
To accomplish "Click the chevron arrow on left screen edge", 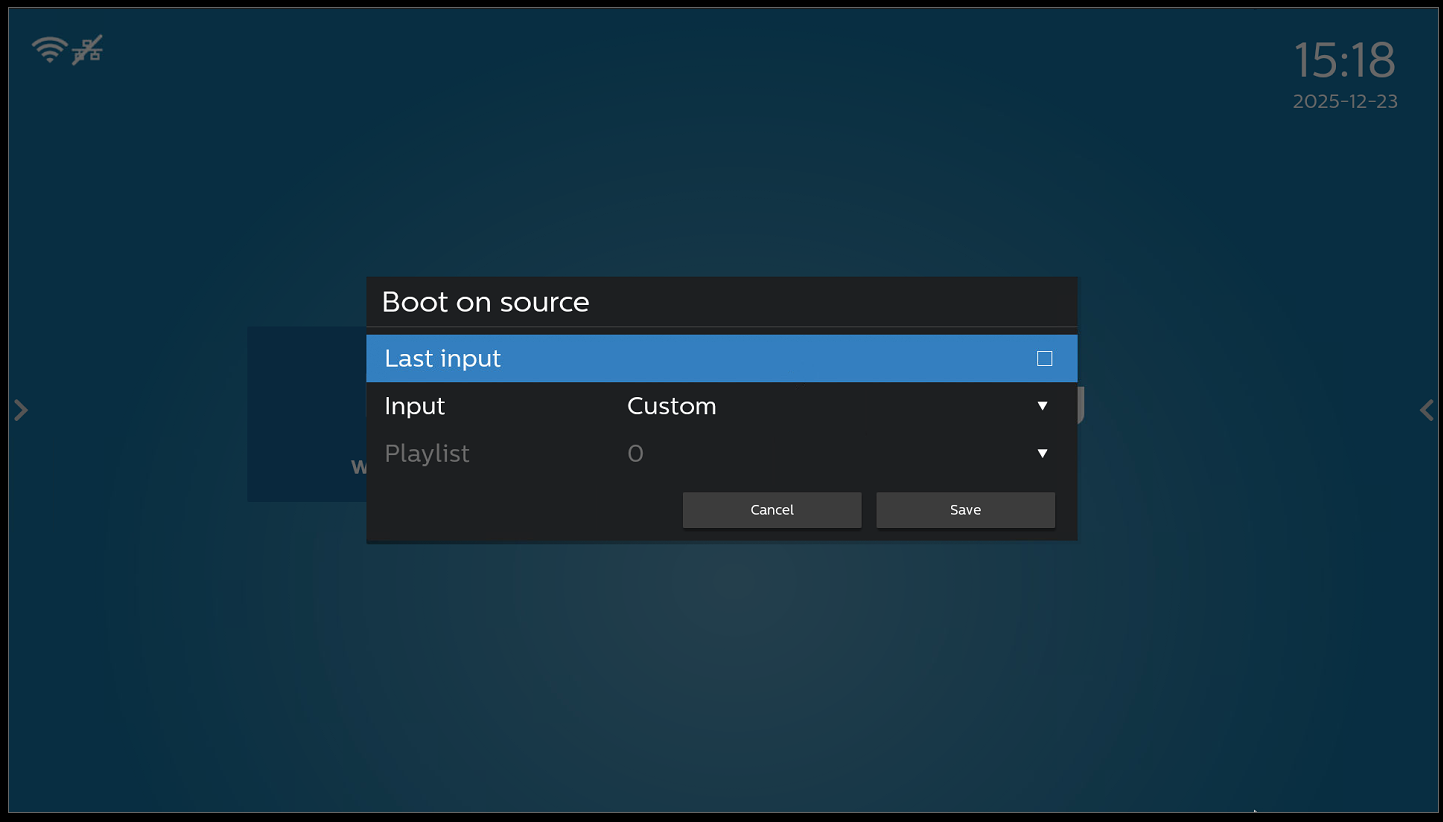I will [x=21, y=410].
